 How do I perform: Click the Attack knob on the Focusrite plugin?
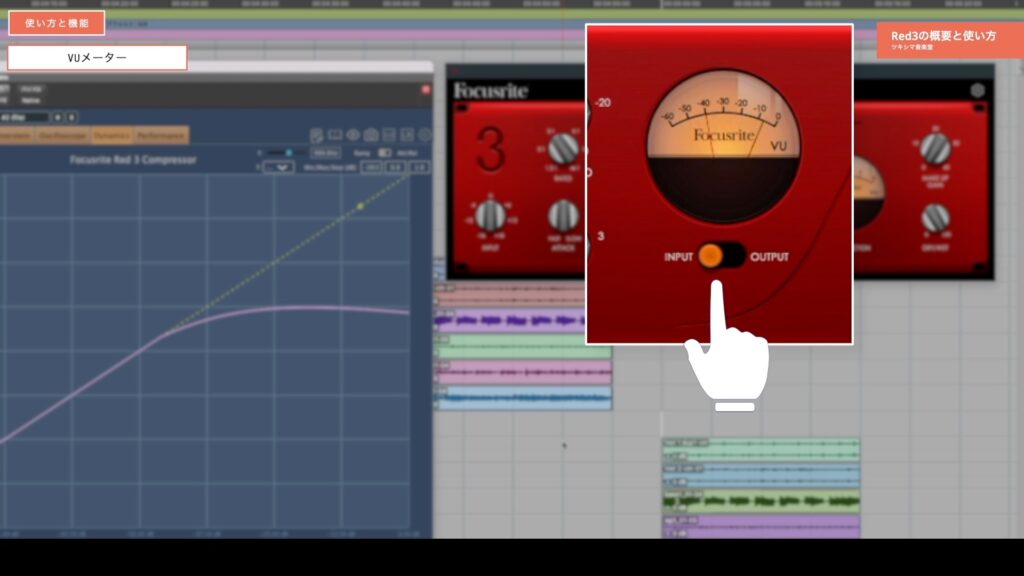pos(562,216)
